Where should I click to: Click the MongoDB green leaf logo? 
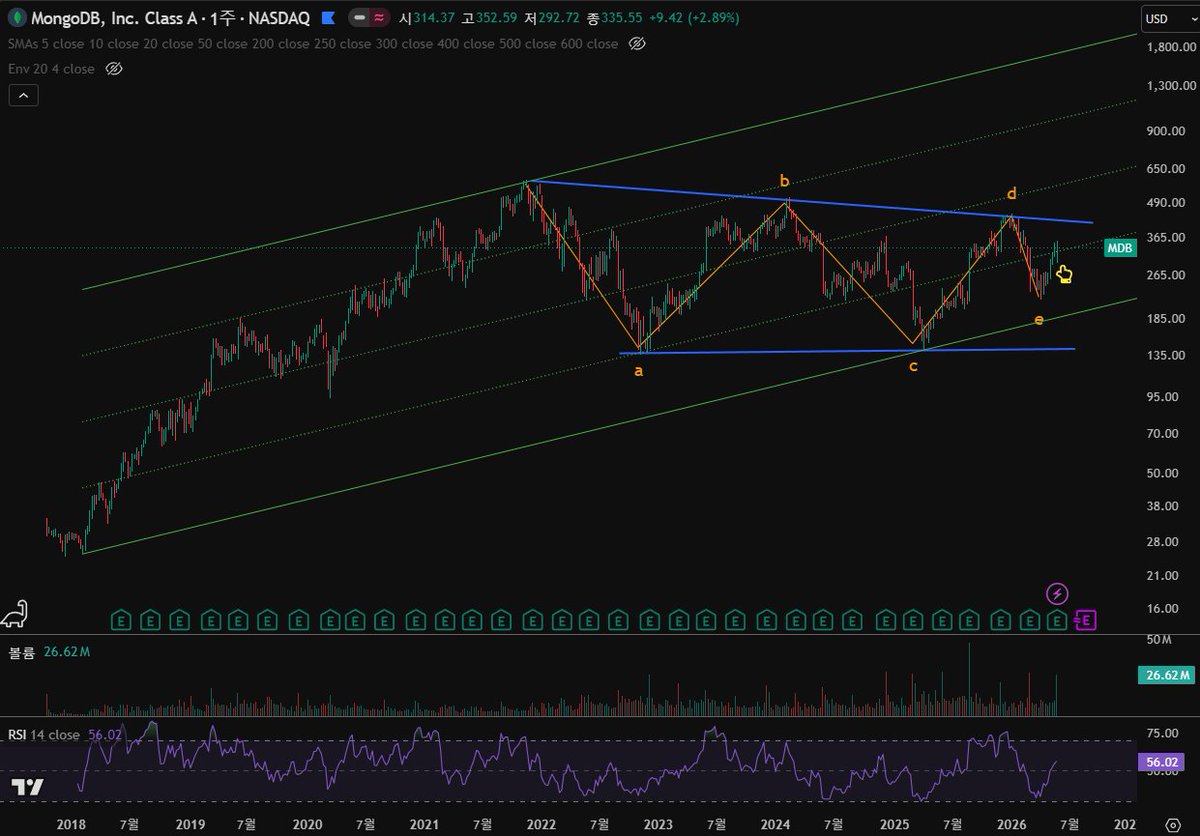tap(17, 18)
